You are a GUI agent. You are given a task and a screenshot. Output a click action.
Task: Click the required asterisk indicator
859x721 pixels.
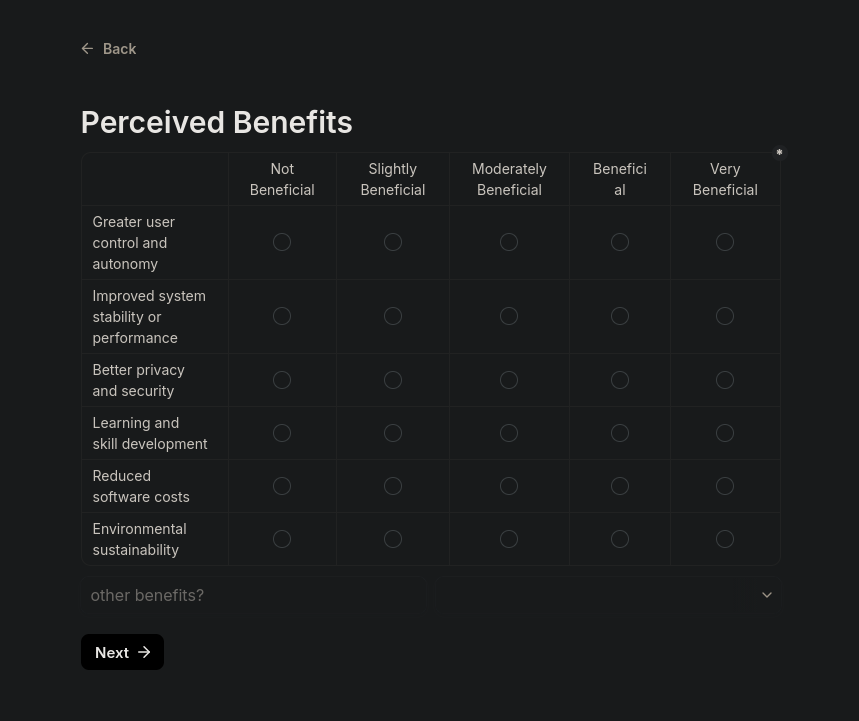[779, 153]
